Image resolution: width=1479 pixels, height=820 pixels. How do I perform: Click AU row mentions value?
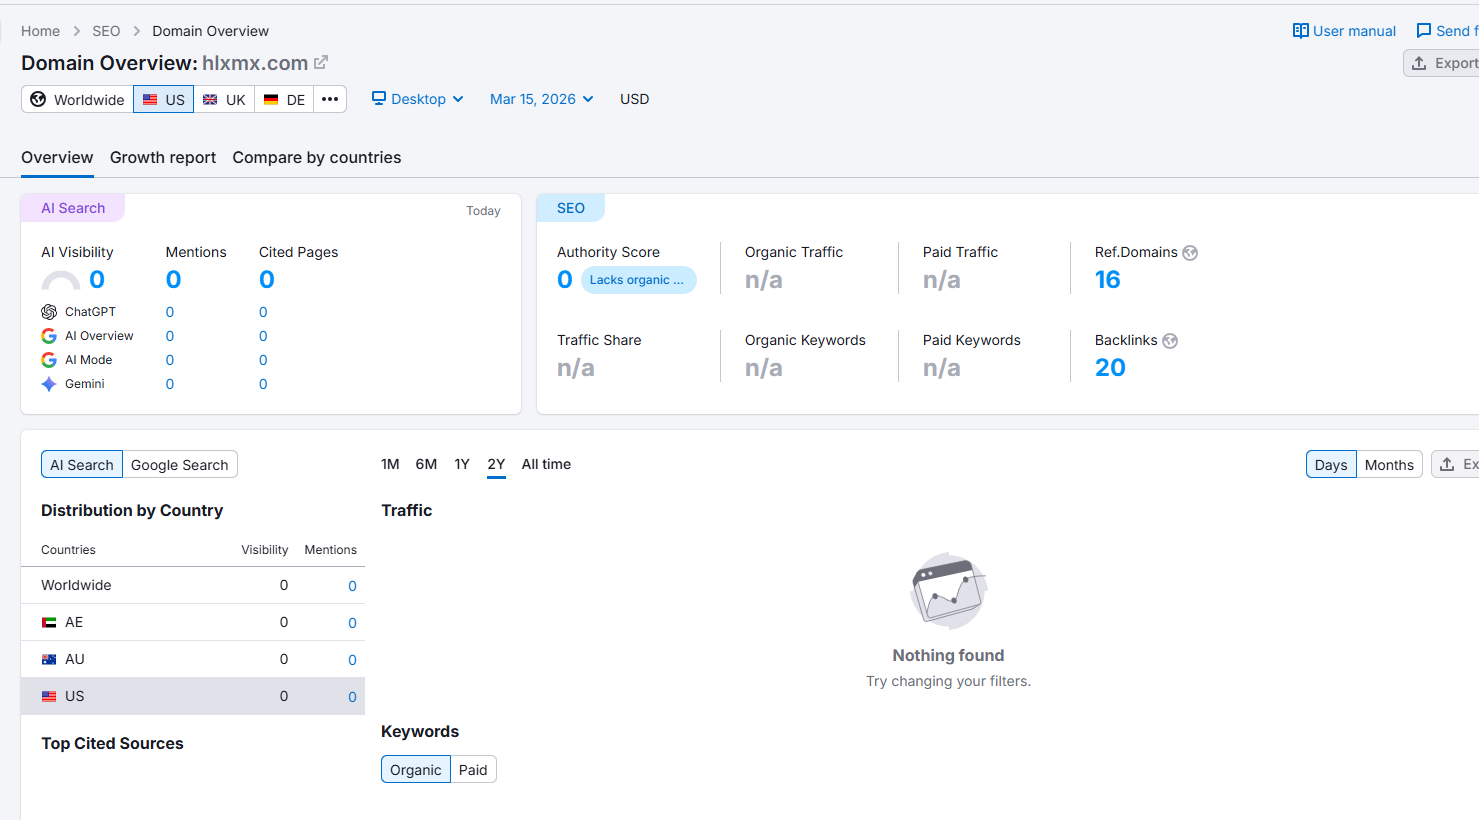352,660
